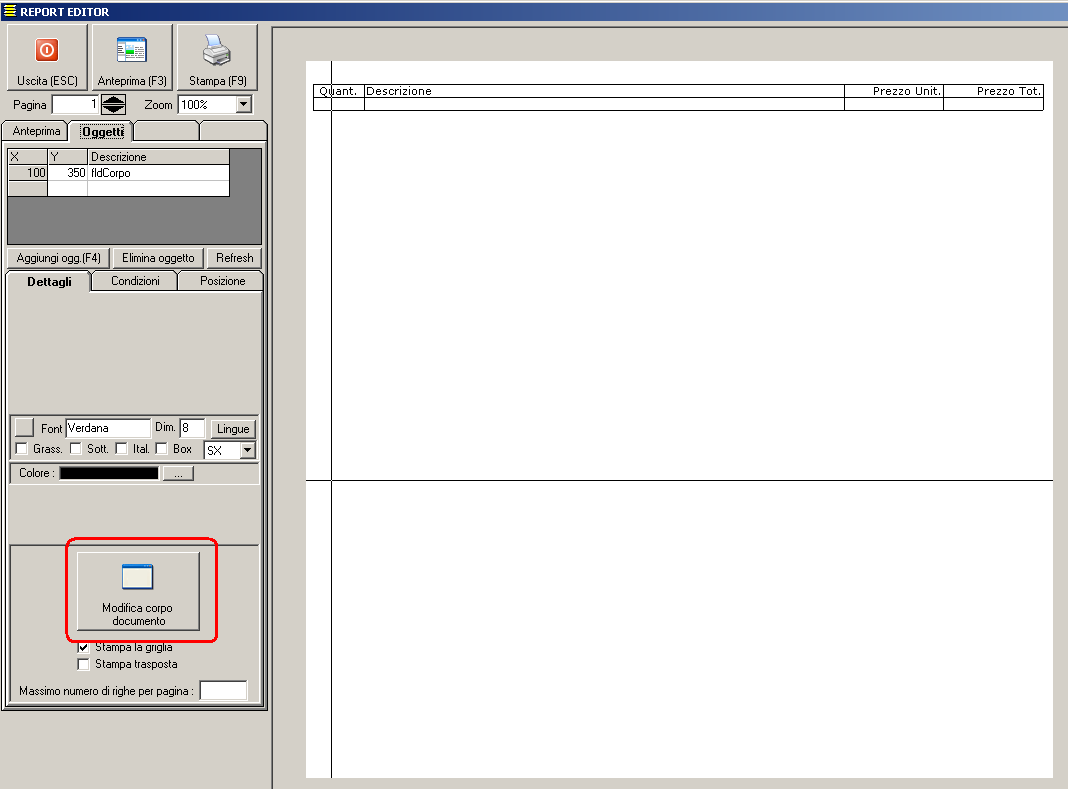Select the fldCorpo row description

coord(158,173)
